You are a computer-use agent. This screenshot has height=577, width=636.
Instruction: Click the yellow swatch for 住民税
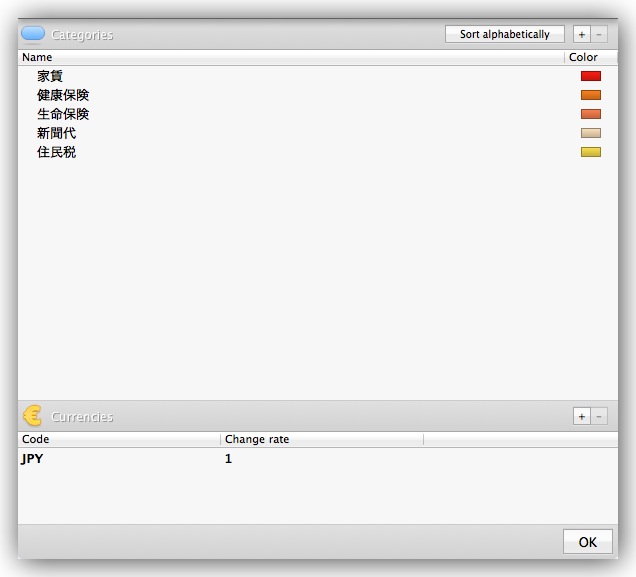click(x=590, y=152)
